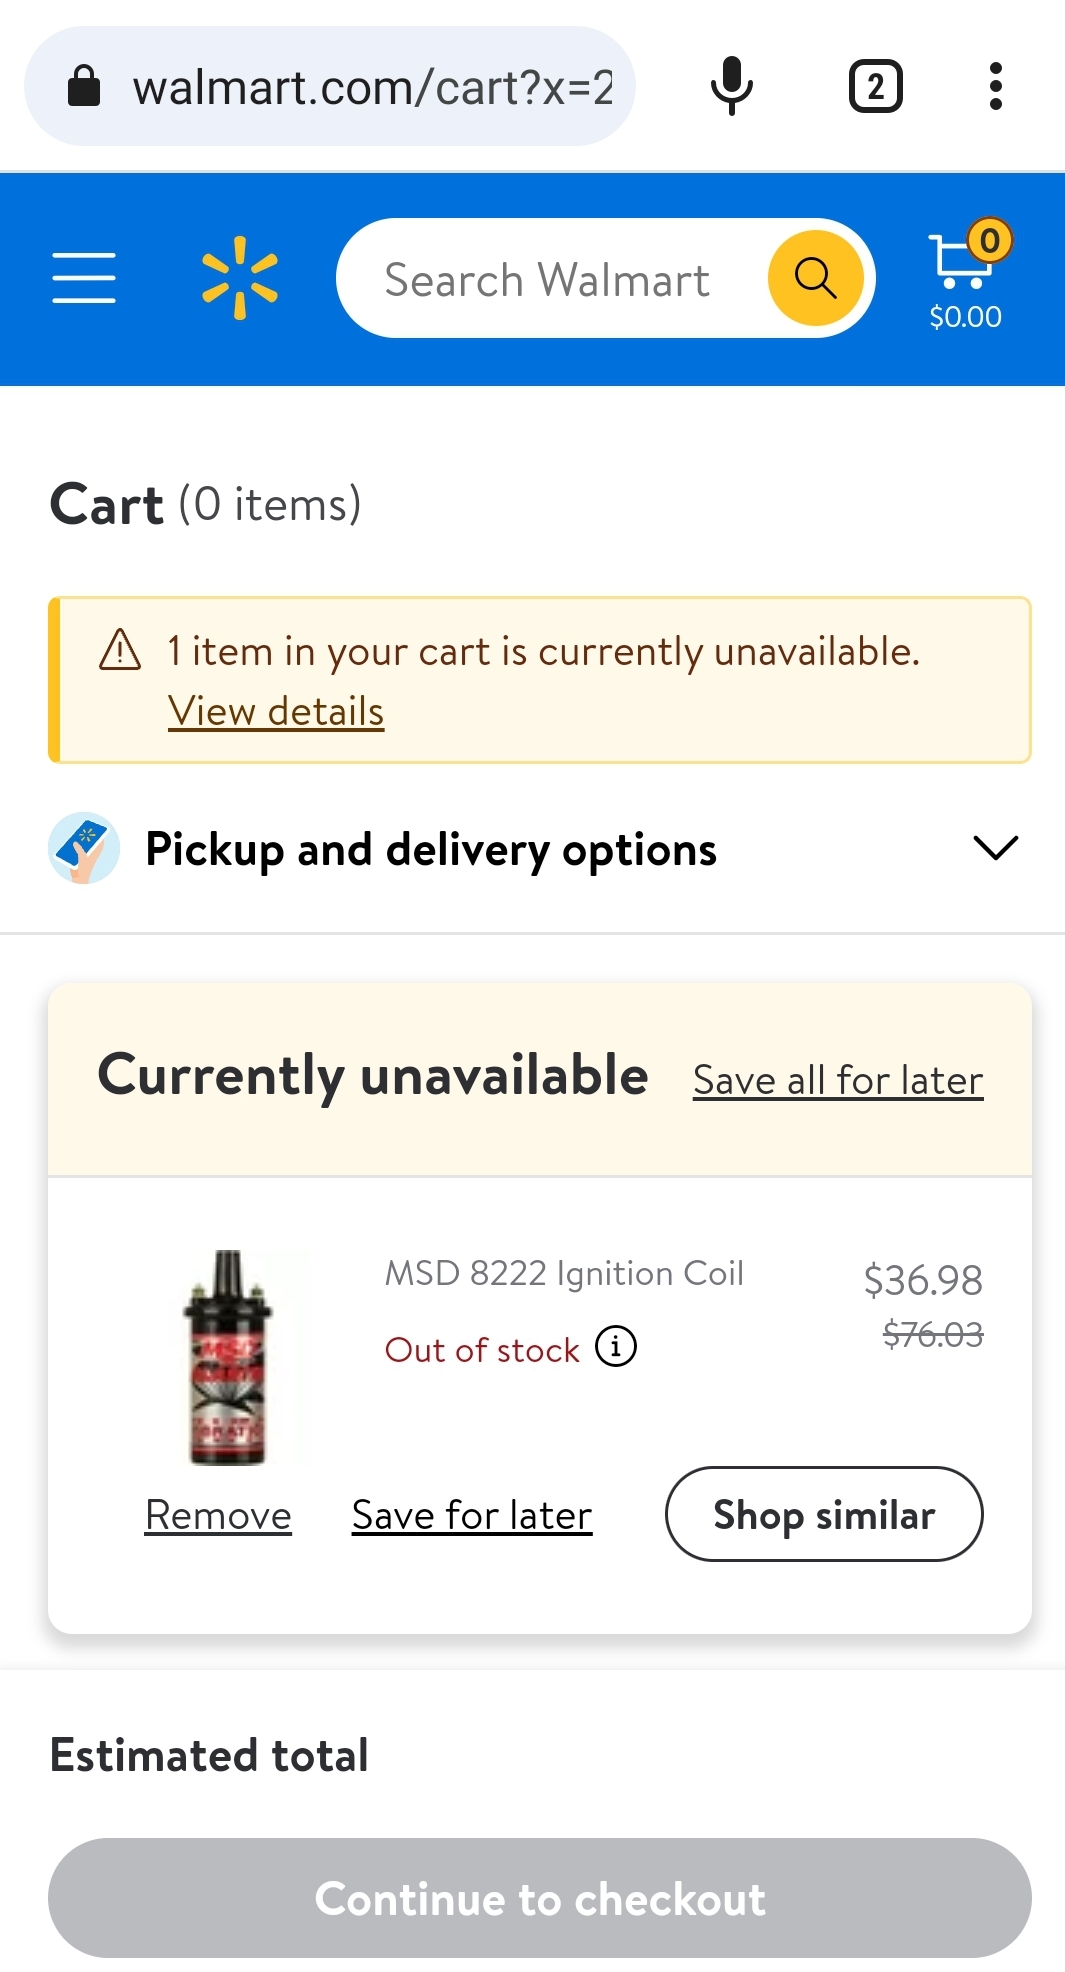Click the warning triangle in the alert banner
The image size is (1065, 1972).
click(118, 651)
